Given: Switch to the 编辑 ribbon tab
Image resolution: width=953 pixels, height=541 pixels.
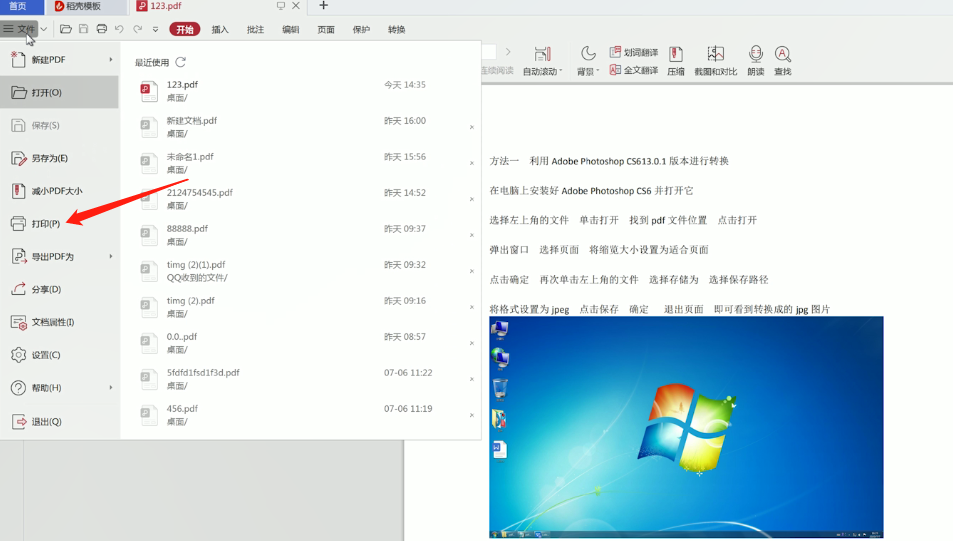Looking at the screenshot, I should pyautogui.click(x=291, y=29).
